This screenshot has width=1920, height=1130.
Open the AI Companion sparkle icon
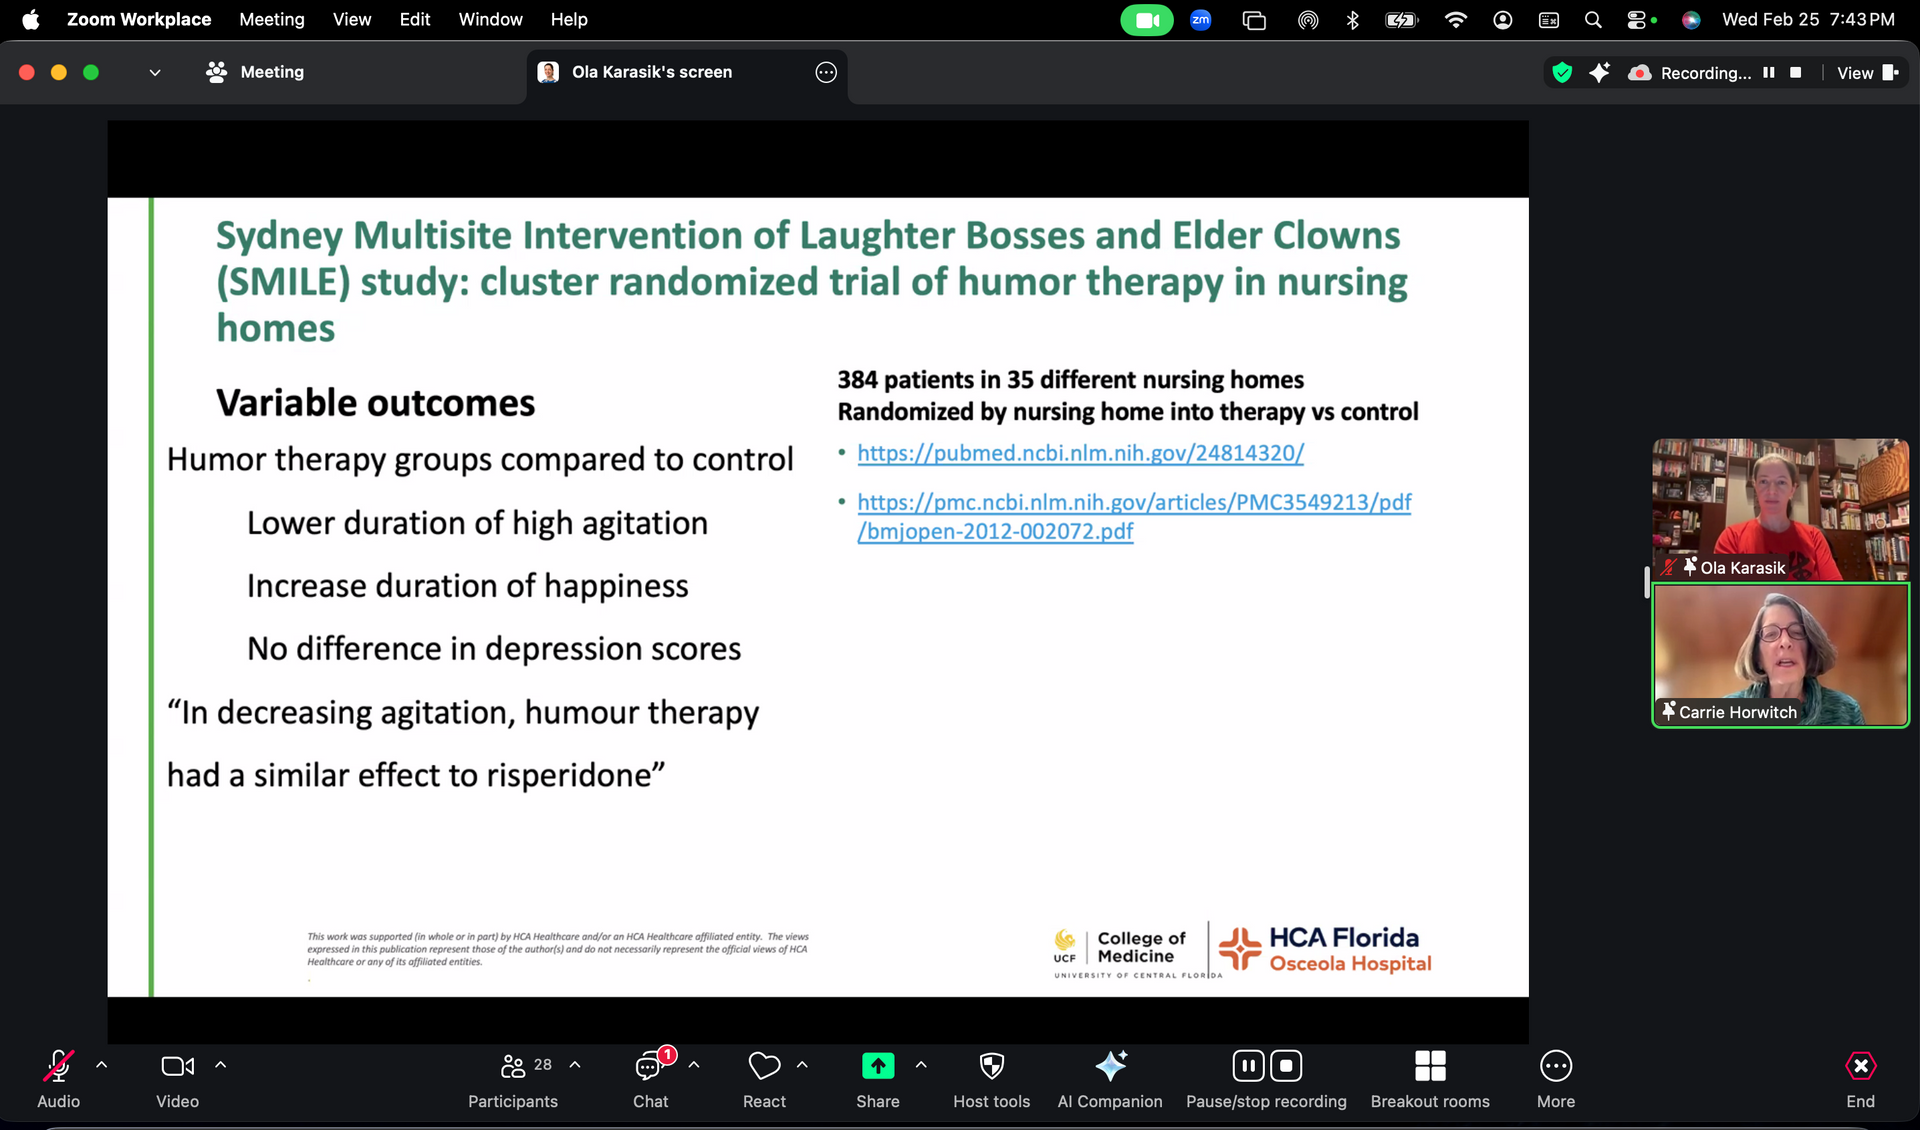(x=1110, y=1066)
